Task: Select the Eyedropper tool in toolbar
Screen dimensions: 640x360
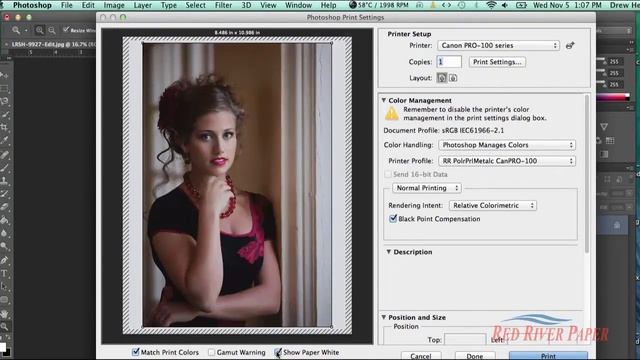Action: coord(4,140)
